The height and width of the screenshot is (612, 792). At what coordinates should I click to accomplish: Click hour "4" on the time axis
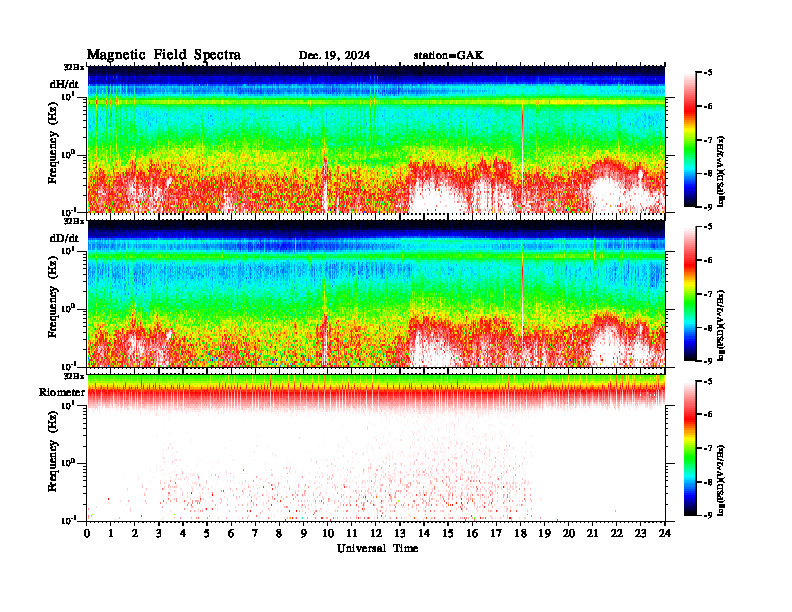[183, 534]
